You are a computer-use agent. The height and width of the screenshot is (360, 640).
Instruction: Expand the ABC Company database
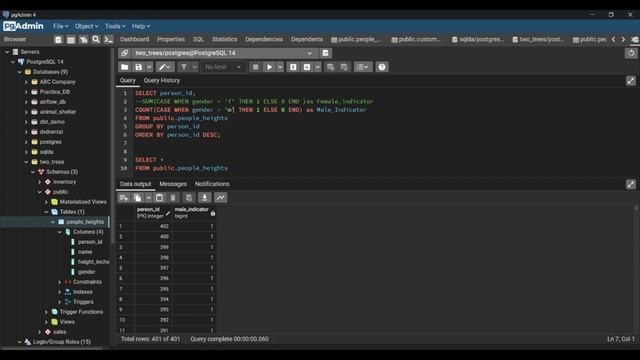27,82
